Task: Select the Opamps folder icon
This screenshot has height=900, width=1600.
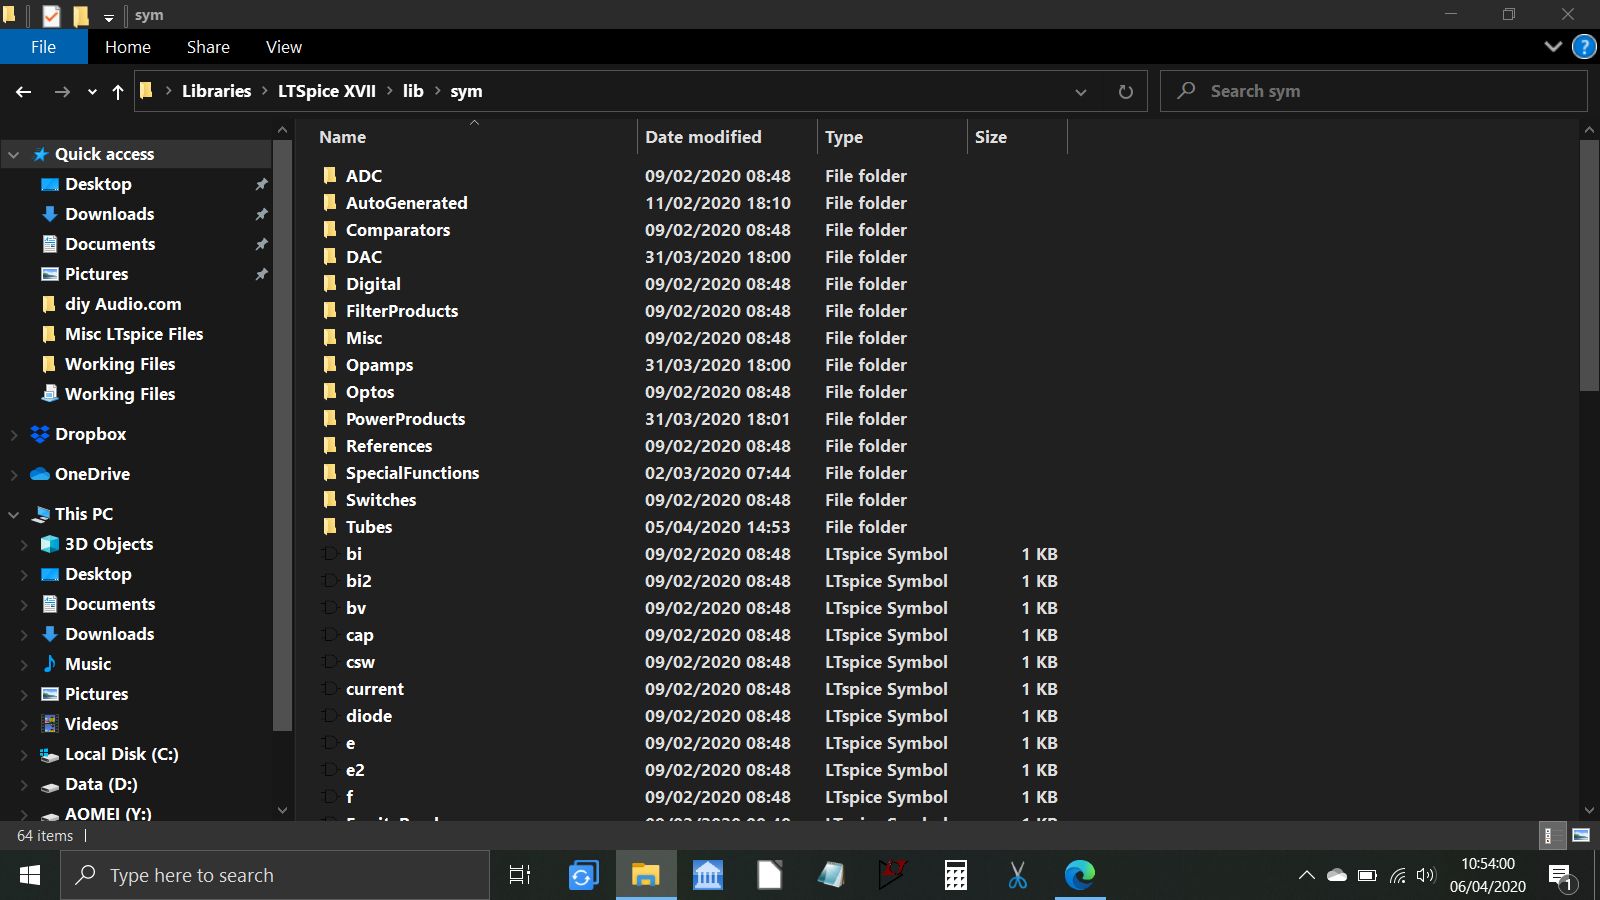Action: coord(330,364)
